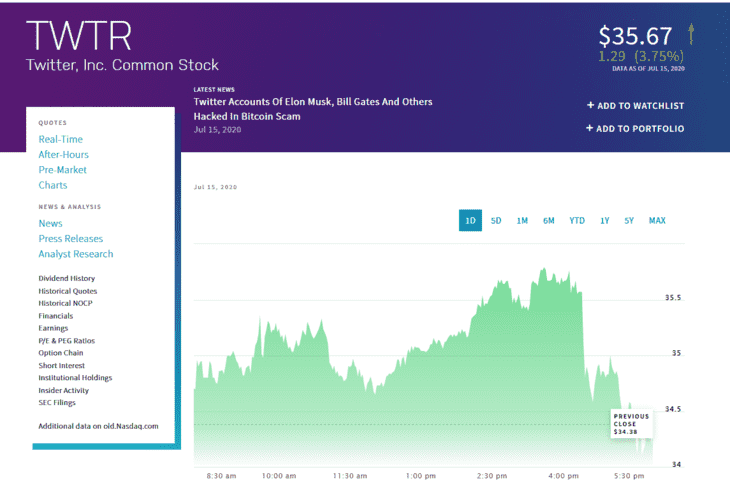Click the TWTR ticker heading
730x500 pixels.
click(x=79, y=36)
